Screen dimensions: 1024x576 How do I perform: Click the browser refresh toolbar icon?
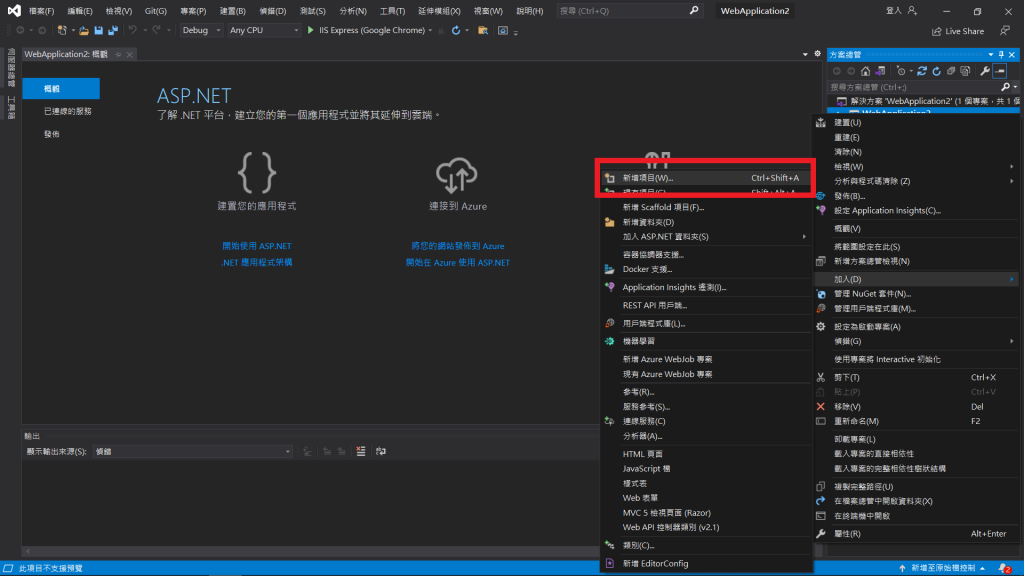(x=456, y=30)
